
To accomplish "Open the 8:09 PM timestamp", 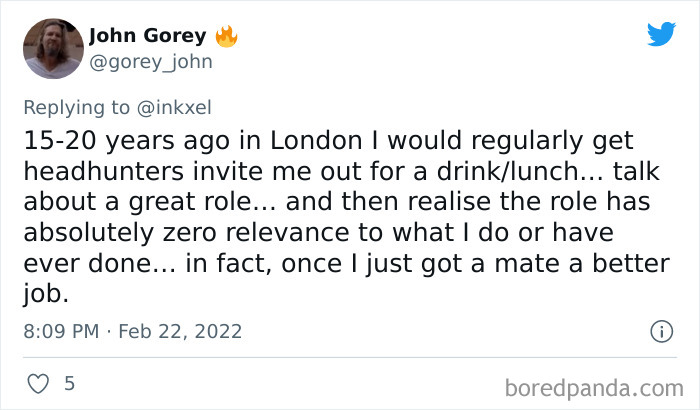I will (59, 330).
